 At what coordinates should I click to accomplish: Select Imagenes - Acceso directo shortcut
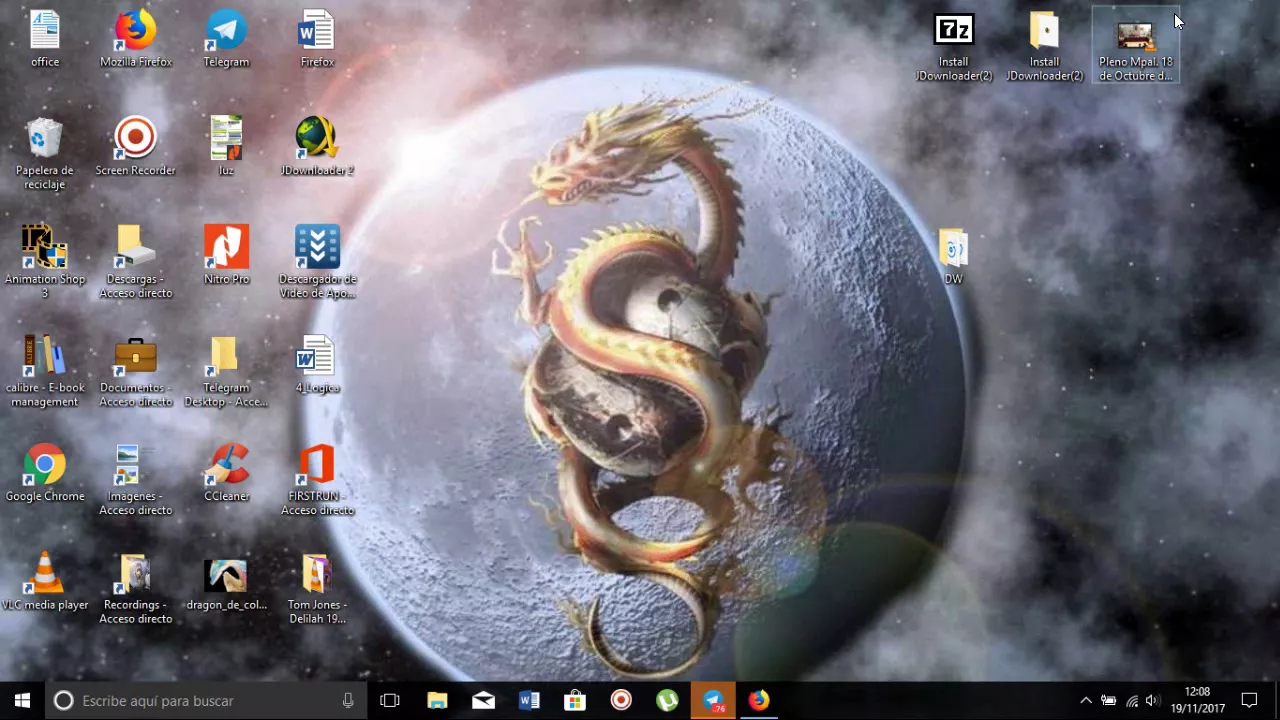point(136,480)
